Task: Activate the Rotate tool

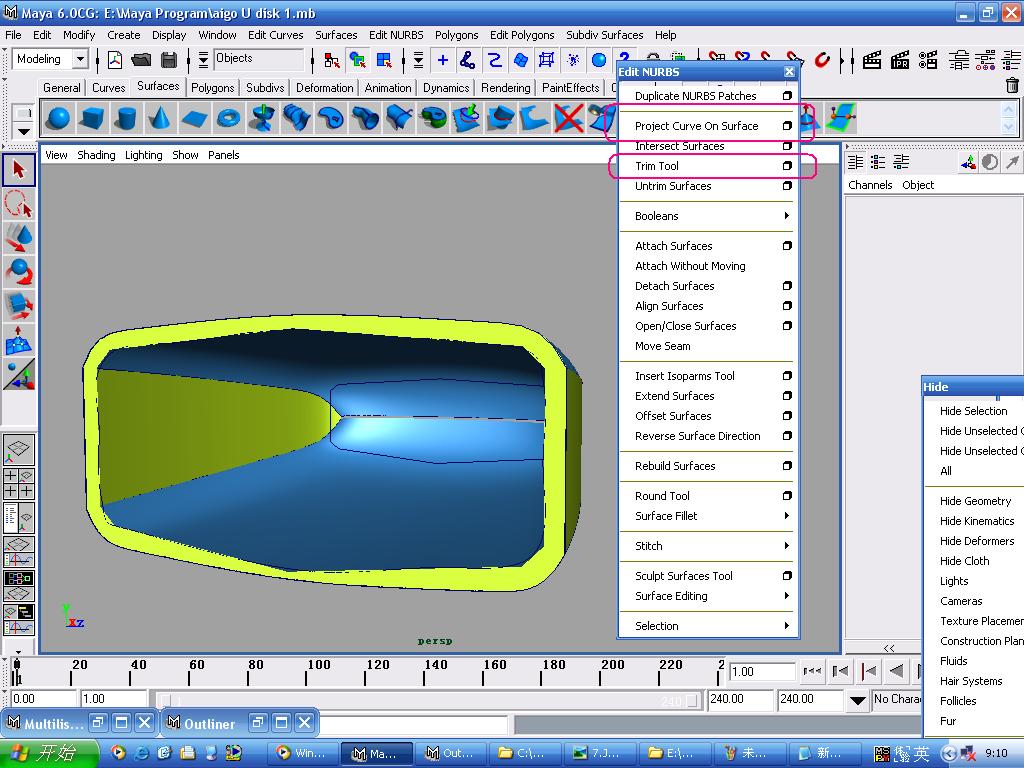Action: click(19, 272)
